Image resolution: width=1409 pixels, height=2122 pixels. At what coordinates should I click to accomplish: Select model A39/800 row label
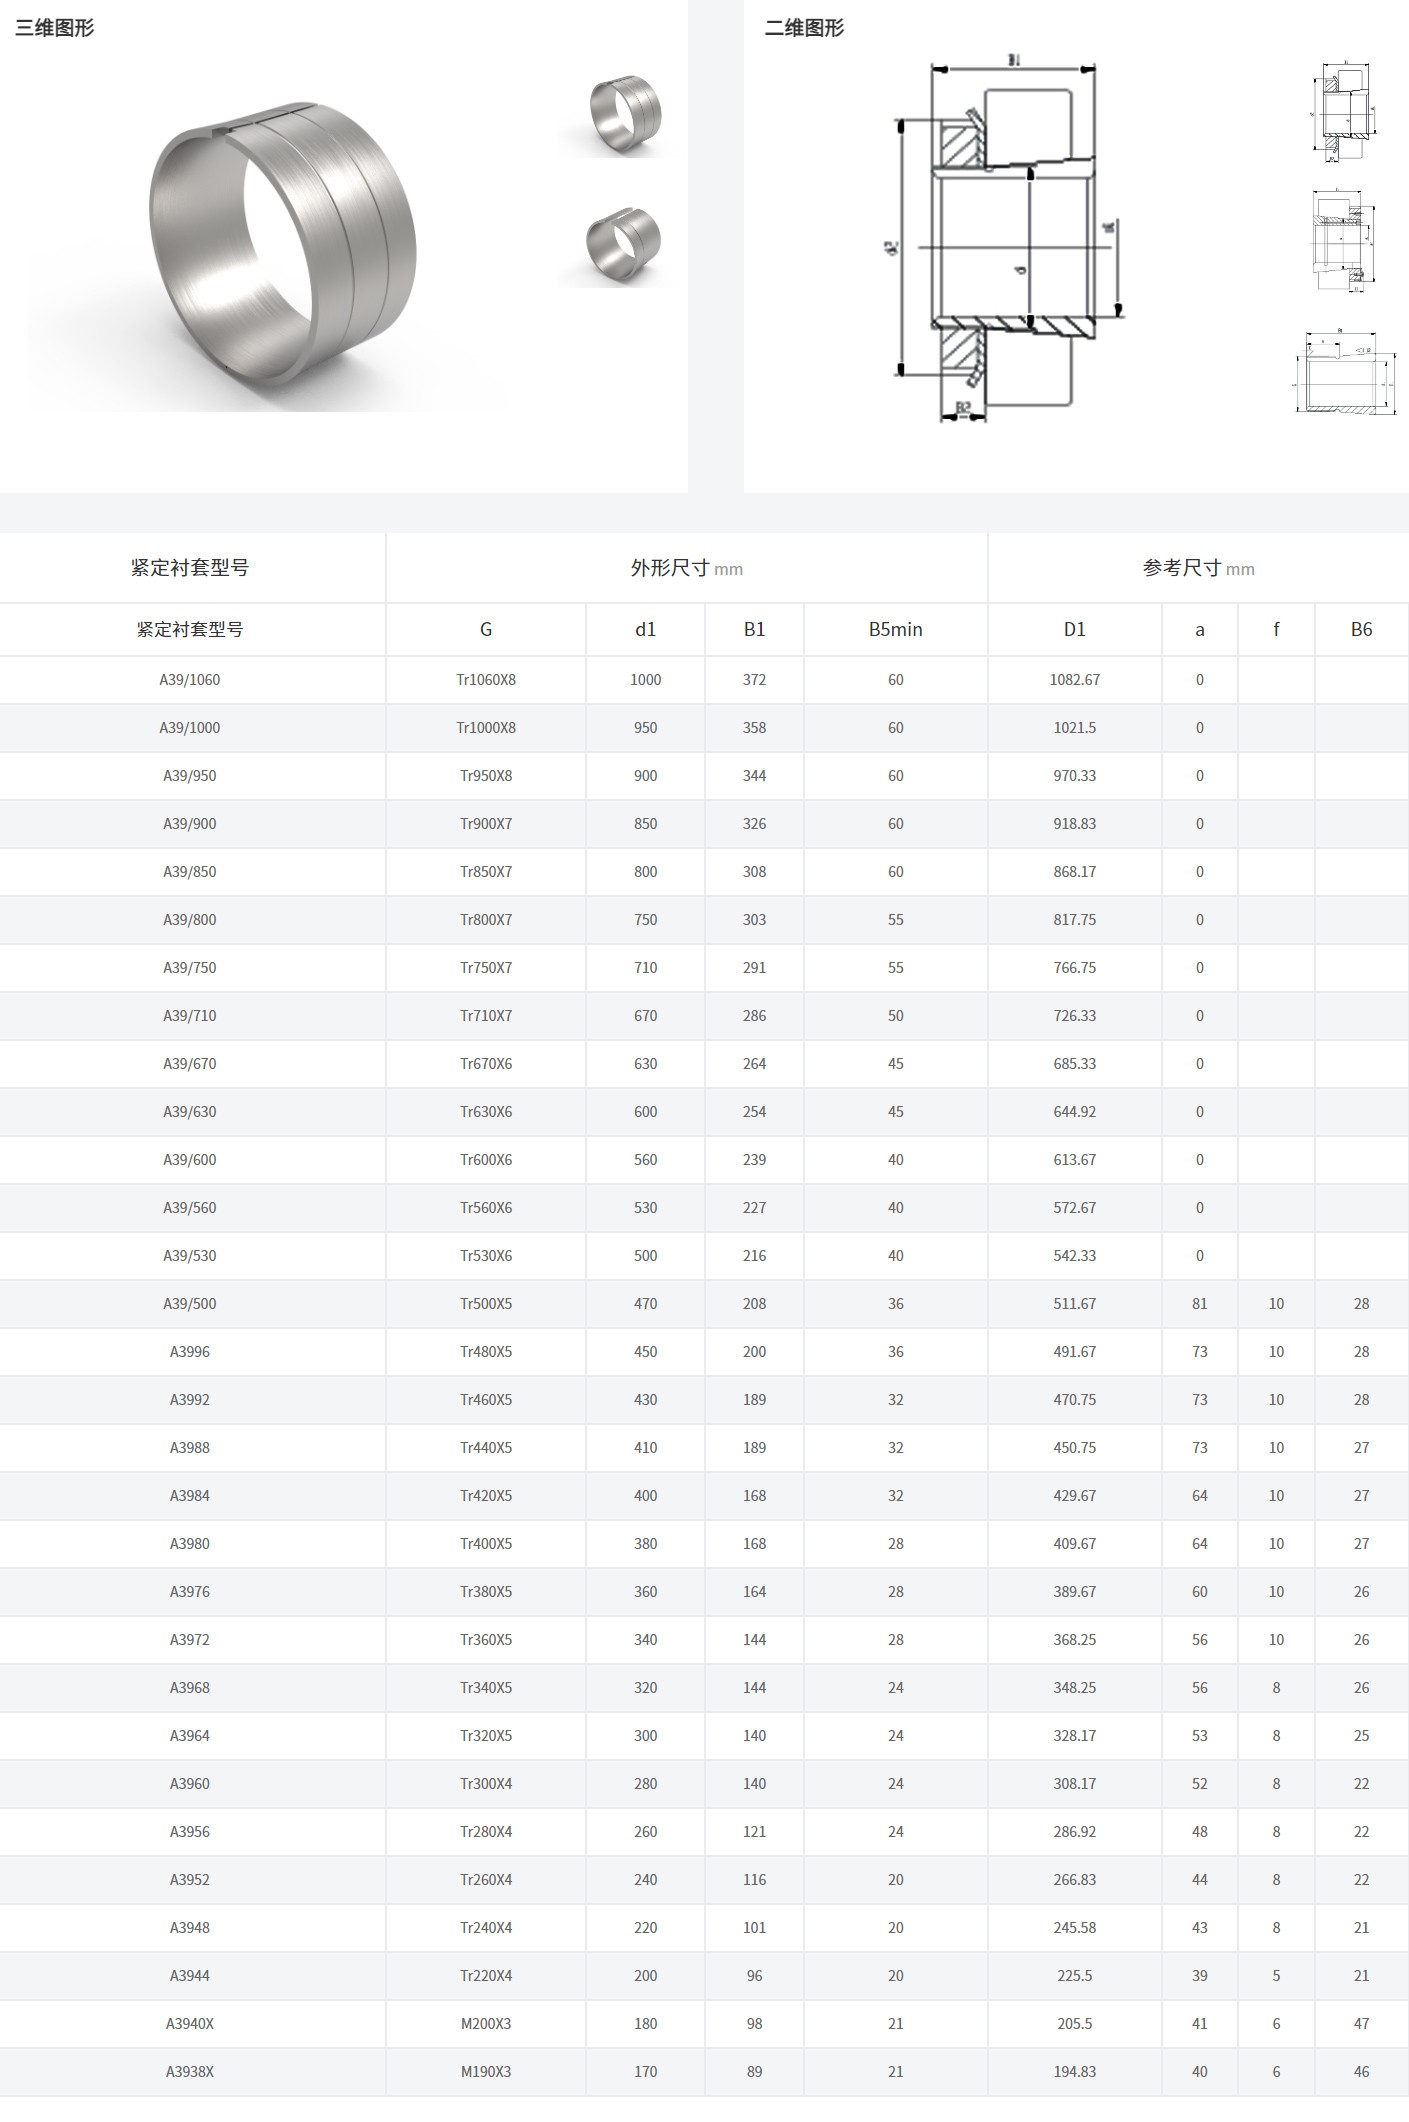(x=190, y=920)
